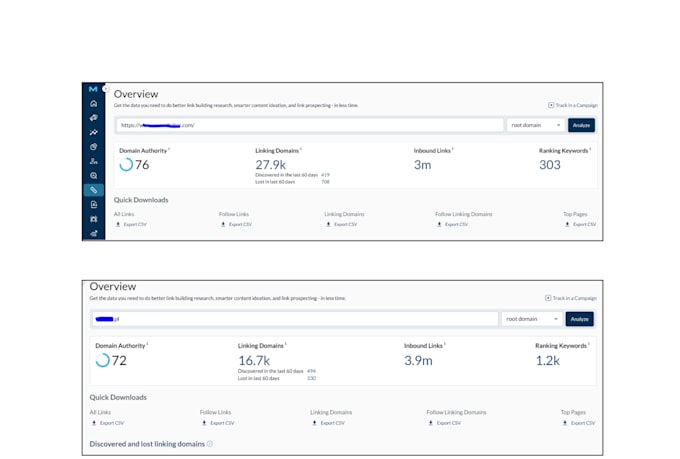Click Analyze button in the upper Overview panel

coord(581,125)
